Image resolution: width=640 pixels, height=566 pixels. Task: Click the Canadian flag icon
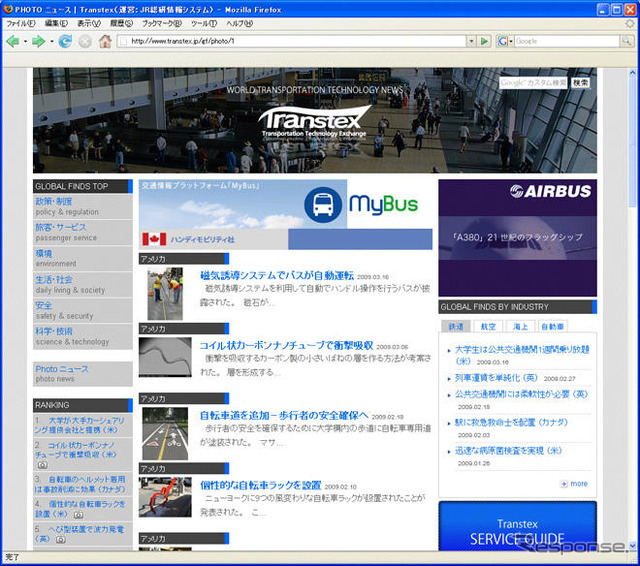(x=154, y=239)
